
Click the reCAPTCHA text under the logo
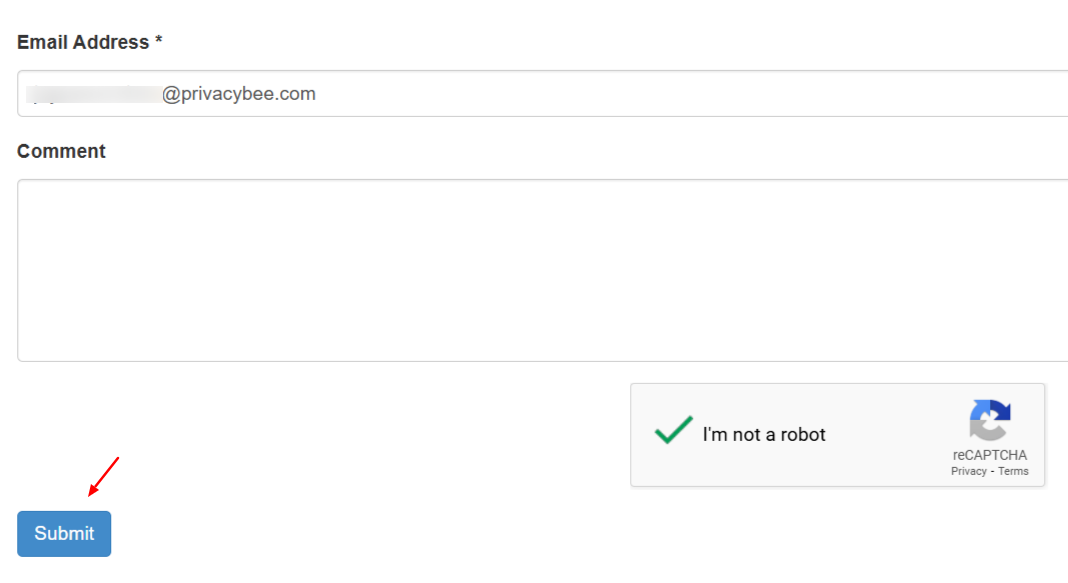[x=990, y=455]
